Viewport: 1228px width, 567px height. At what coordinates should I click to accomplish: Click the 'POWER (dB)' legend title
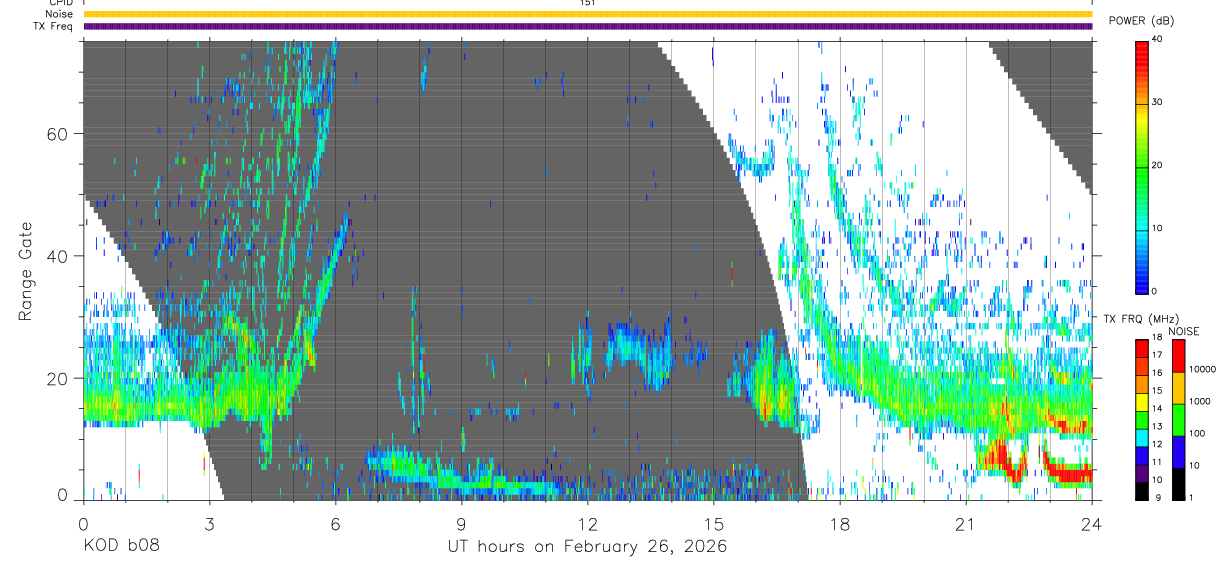[x=1141, y=21]
